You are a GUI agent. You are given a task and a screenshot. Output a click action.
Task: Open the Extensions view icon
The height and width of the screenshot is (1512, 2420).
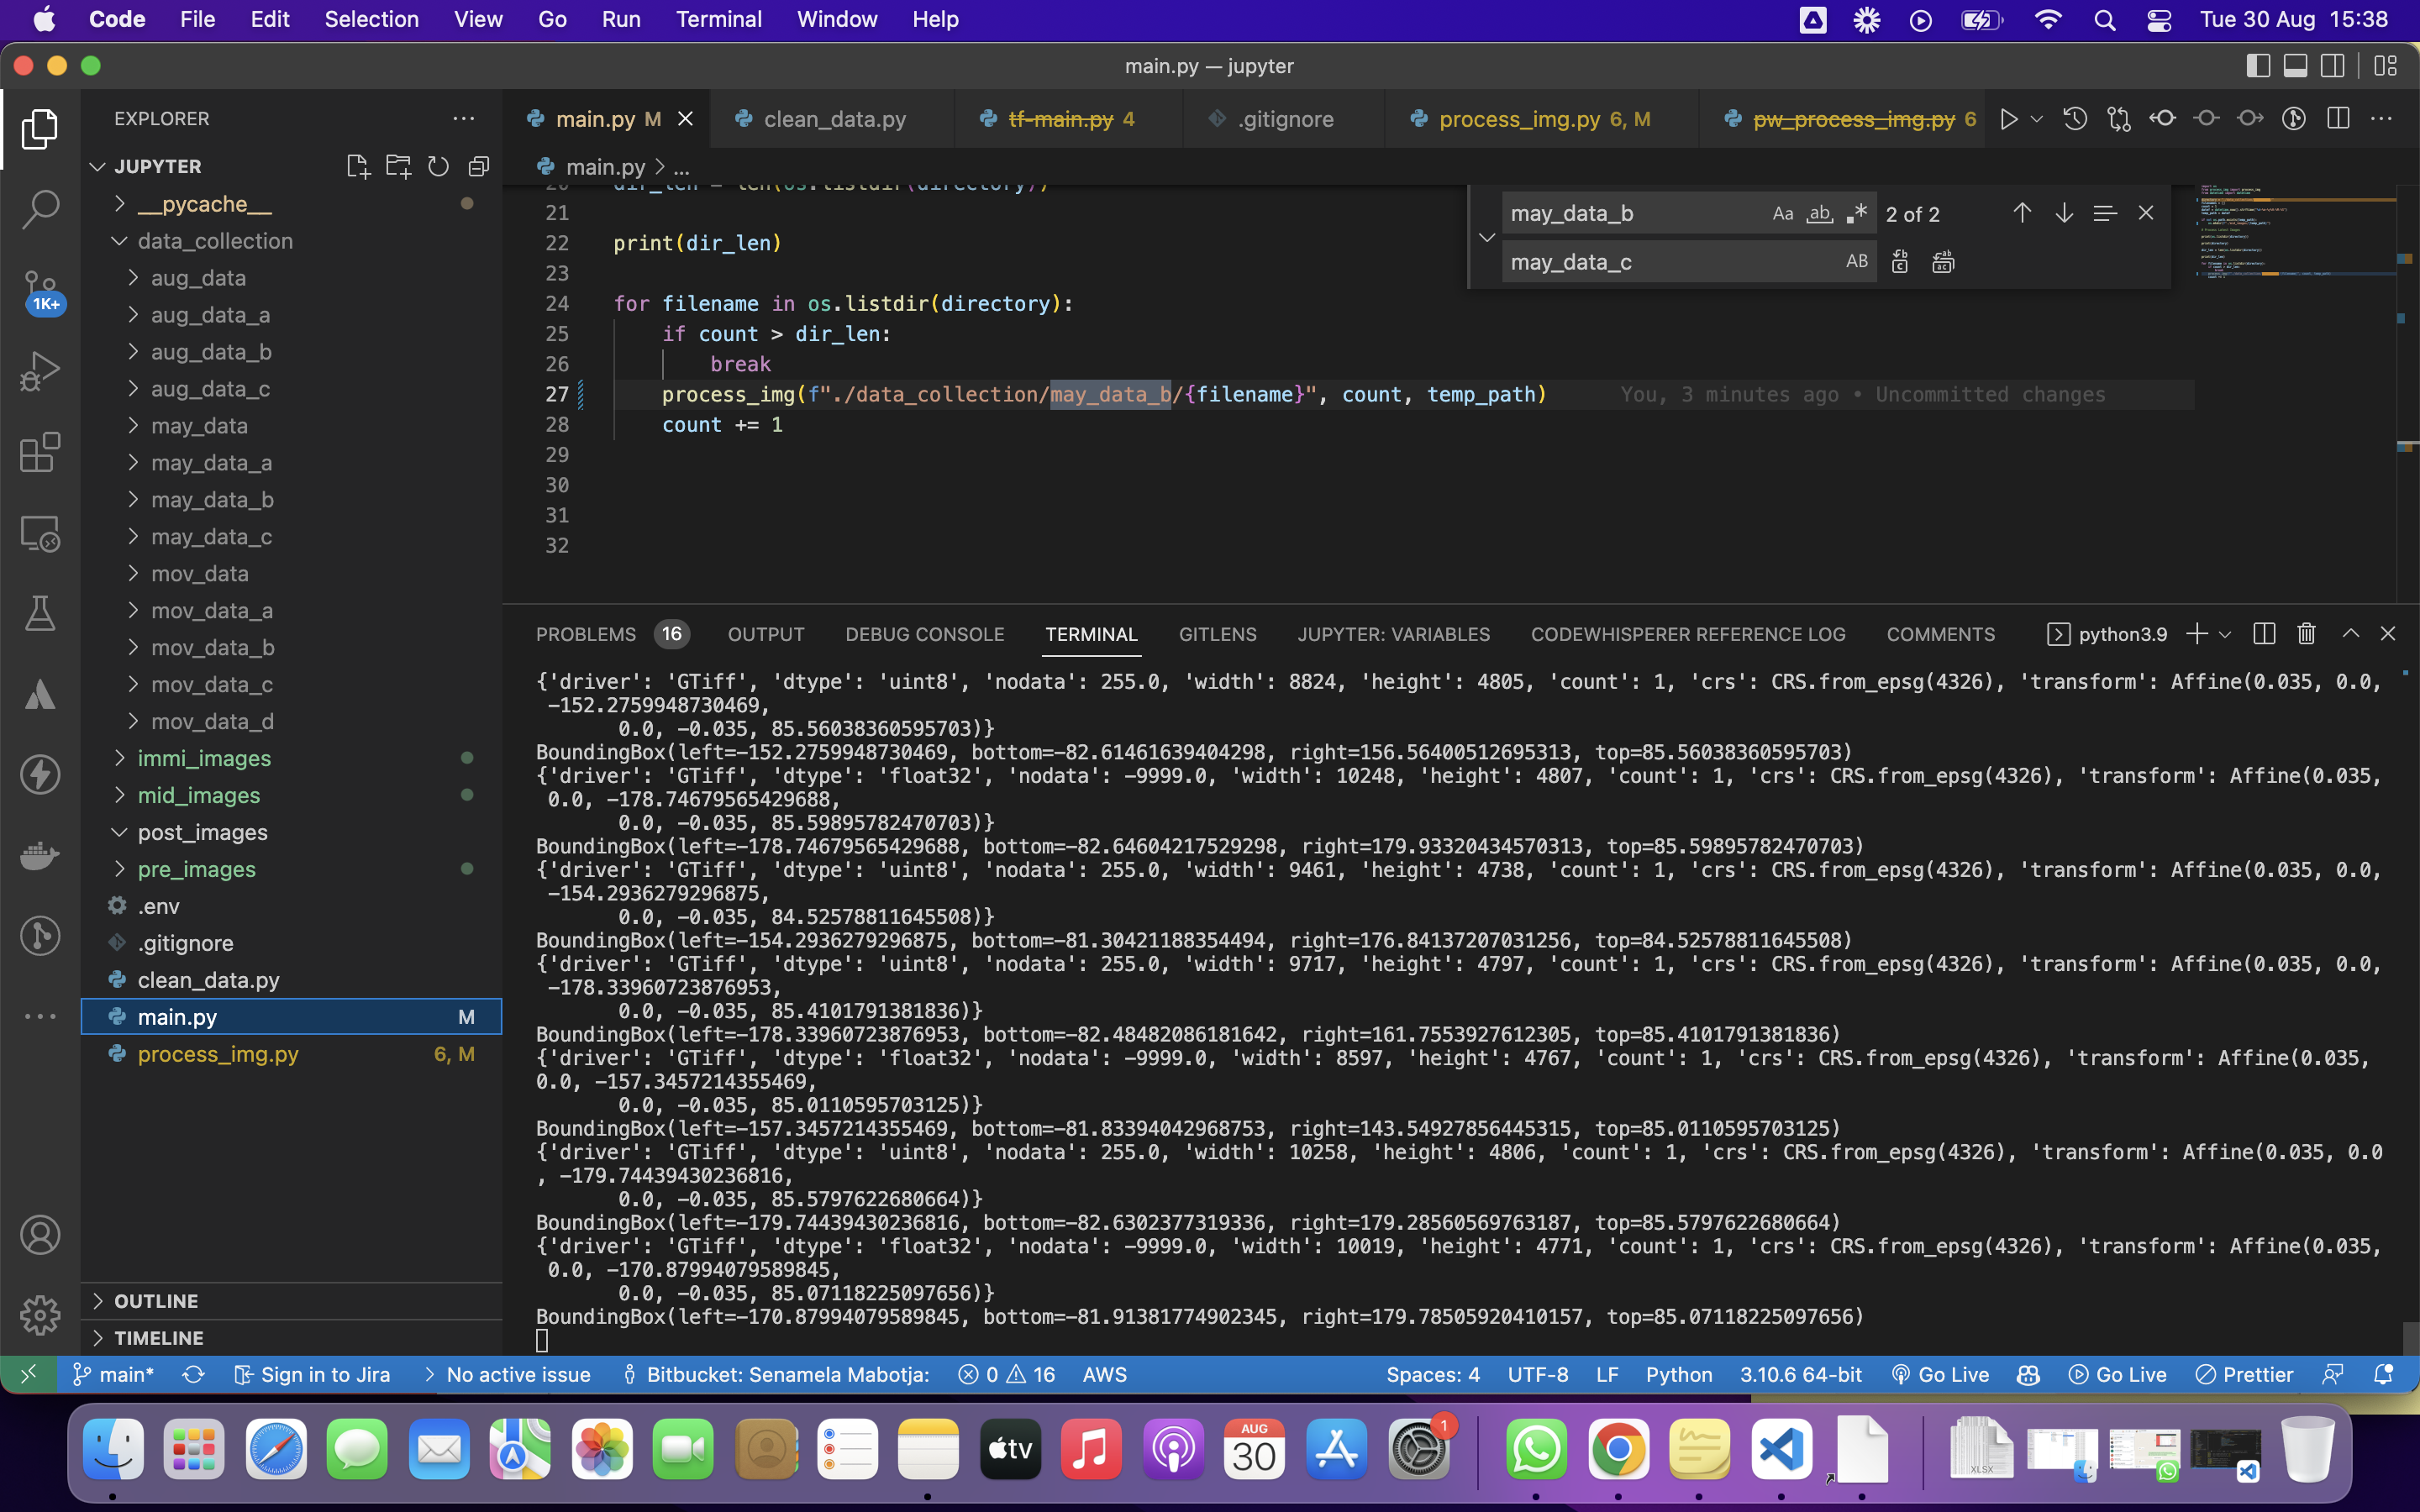point(40,452)
